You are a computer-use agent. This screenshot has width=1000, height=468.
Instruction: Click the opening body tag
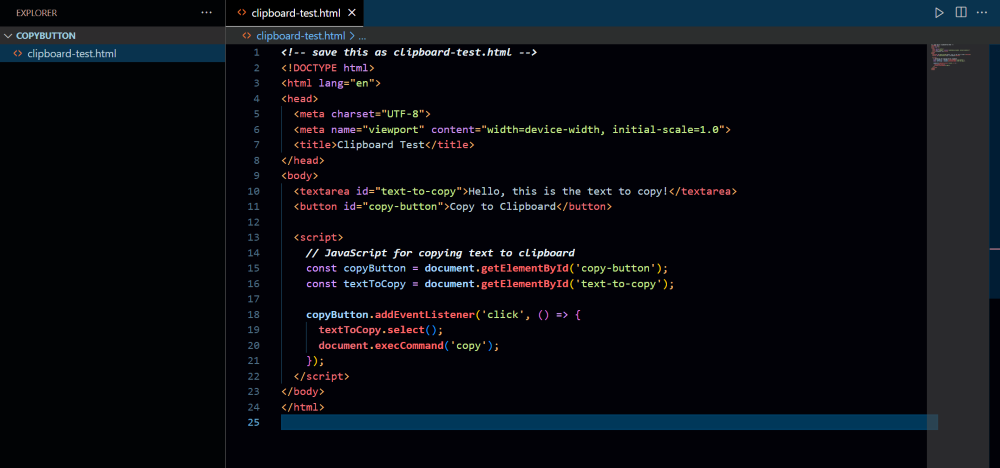coord(300,176)
